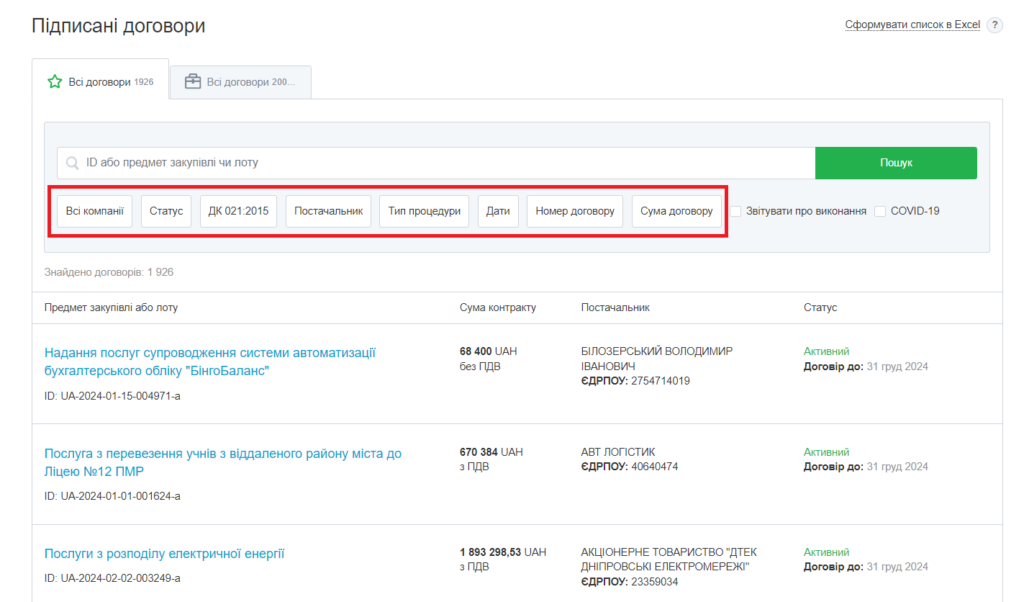Screen dimensions: 1024x602
Task: Focus the ID or procurement subject search field
Action: click(440, 163)
